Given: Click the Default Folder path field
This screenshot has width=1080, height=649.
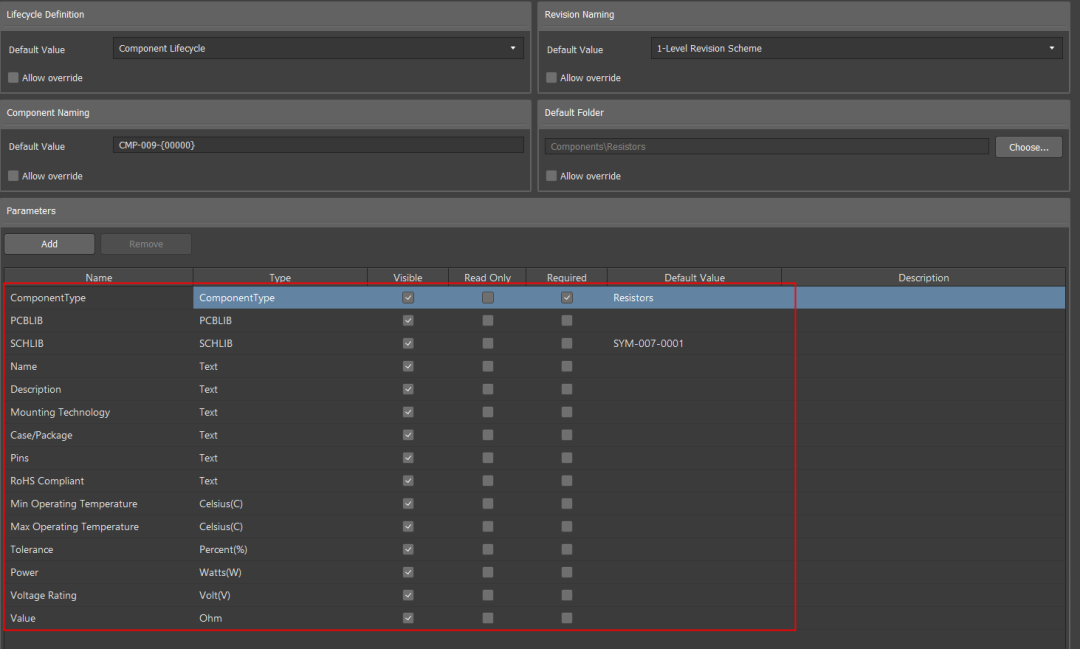Looking at the screenshot, I should coord(767,147).
